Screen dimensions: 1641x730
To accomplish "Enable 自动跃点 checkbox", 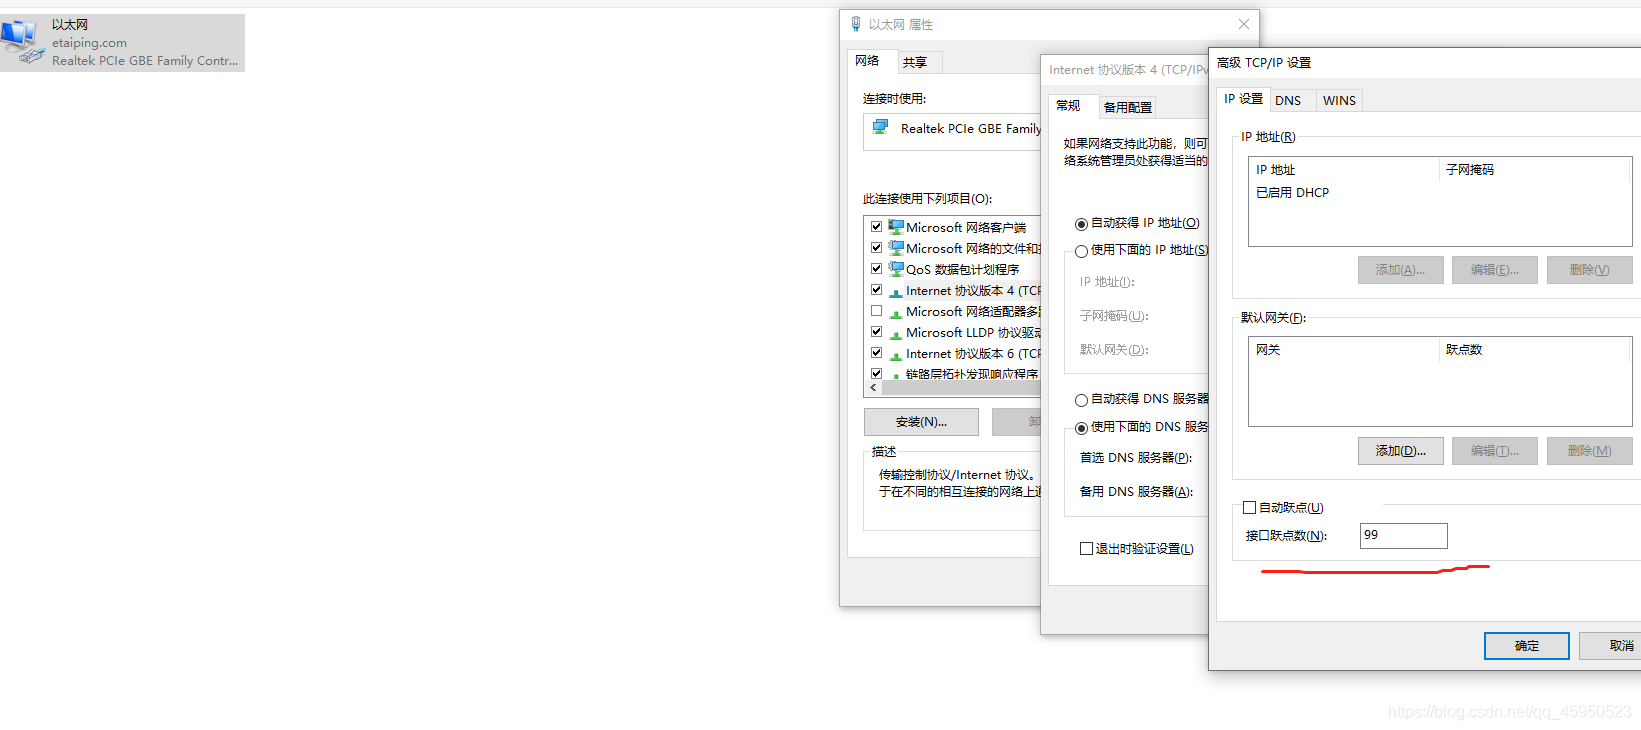I will [x=1249, y=508].
